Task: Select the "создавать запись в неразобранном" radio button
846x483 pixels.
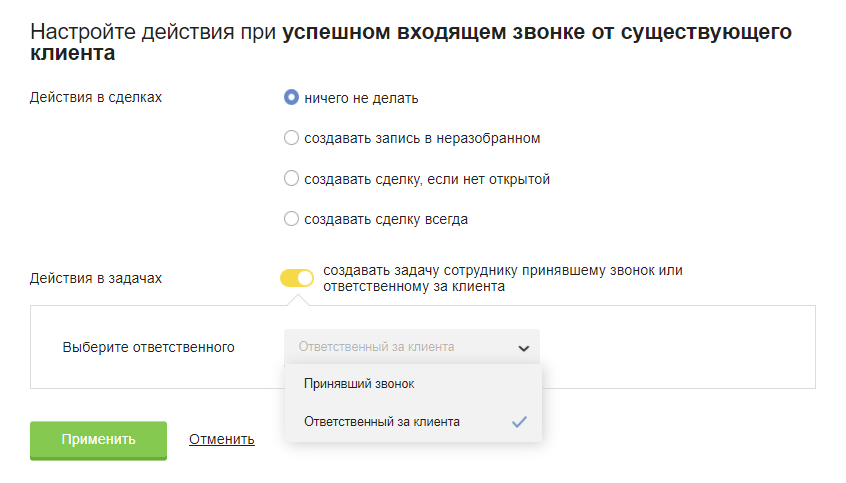Action: click(291, 138)
